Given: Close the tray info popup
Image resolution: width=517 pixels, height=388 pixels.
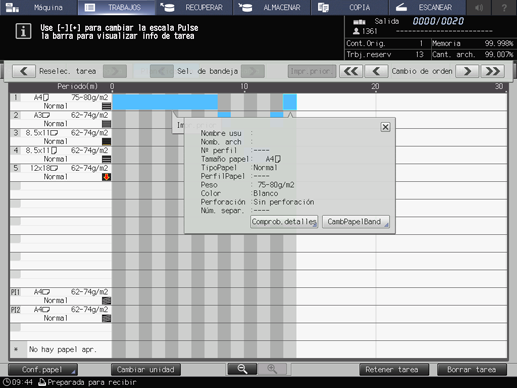Looking at the screenshot, I should point(385,127).
